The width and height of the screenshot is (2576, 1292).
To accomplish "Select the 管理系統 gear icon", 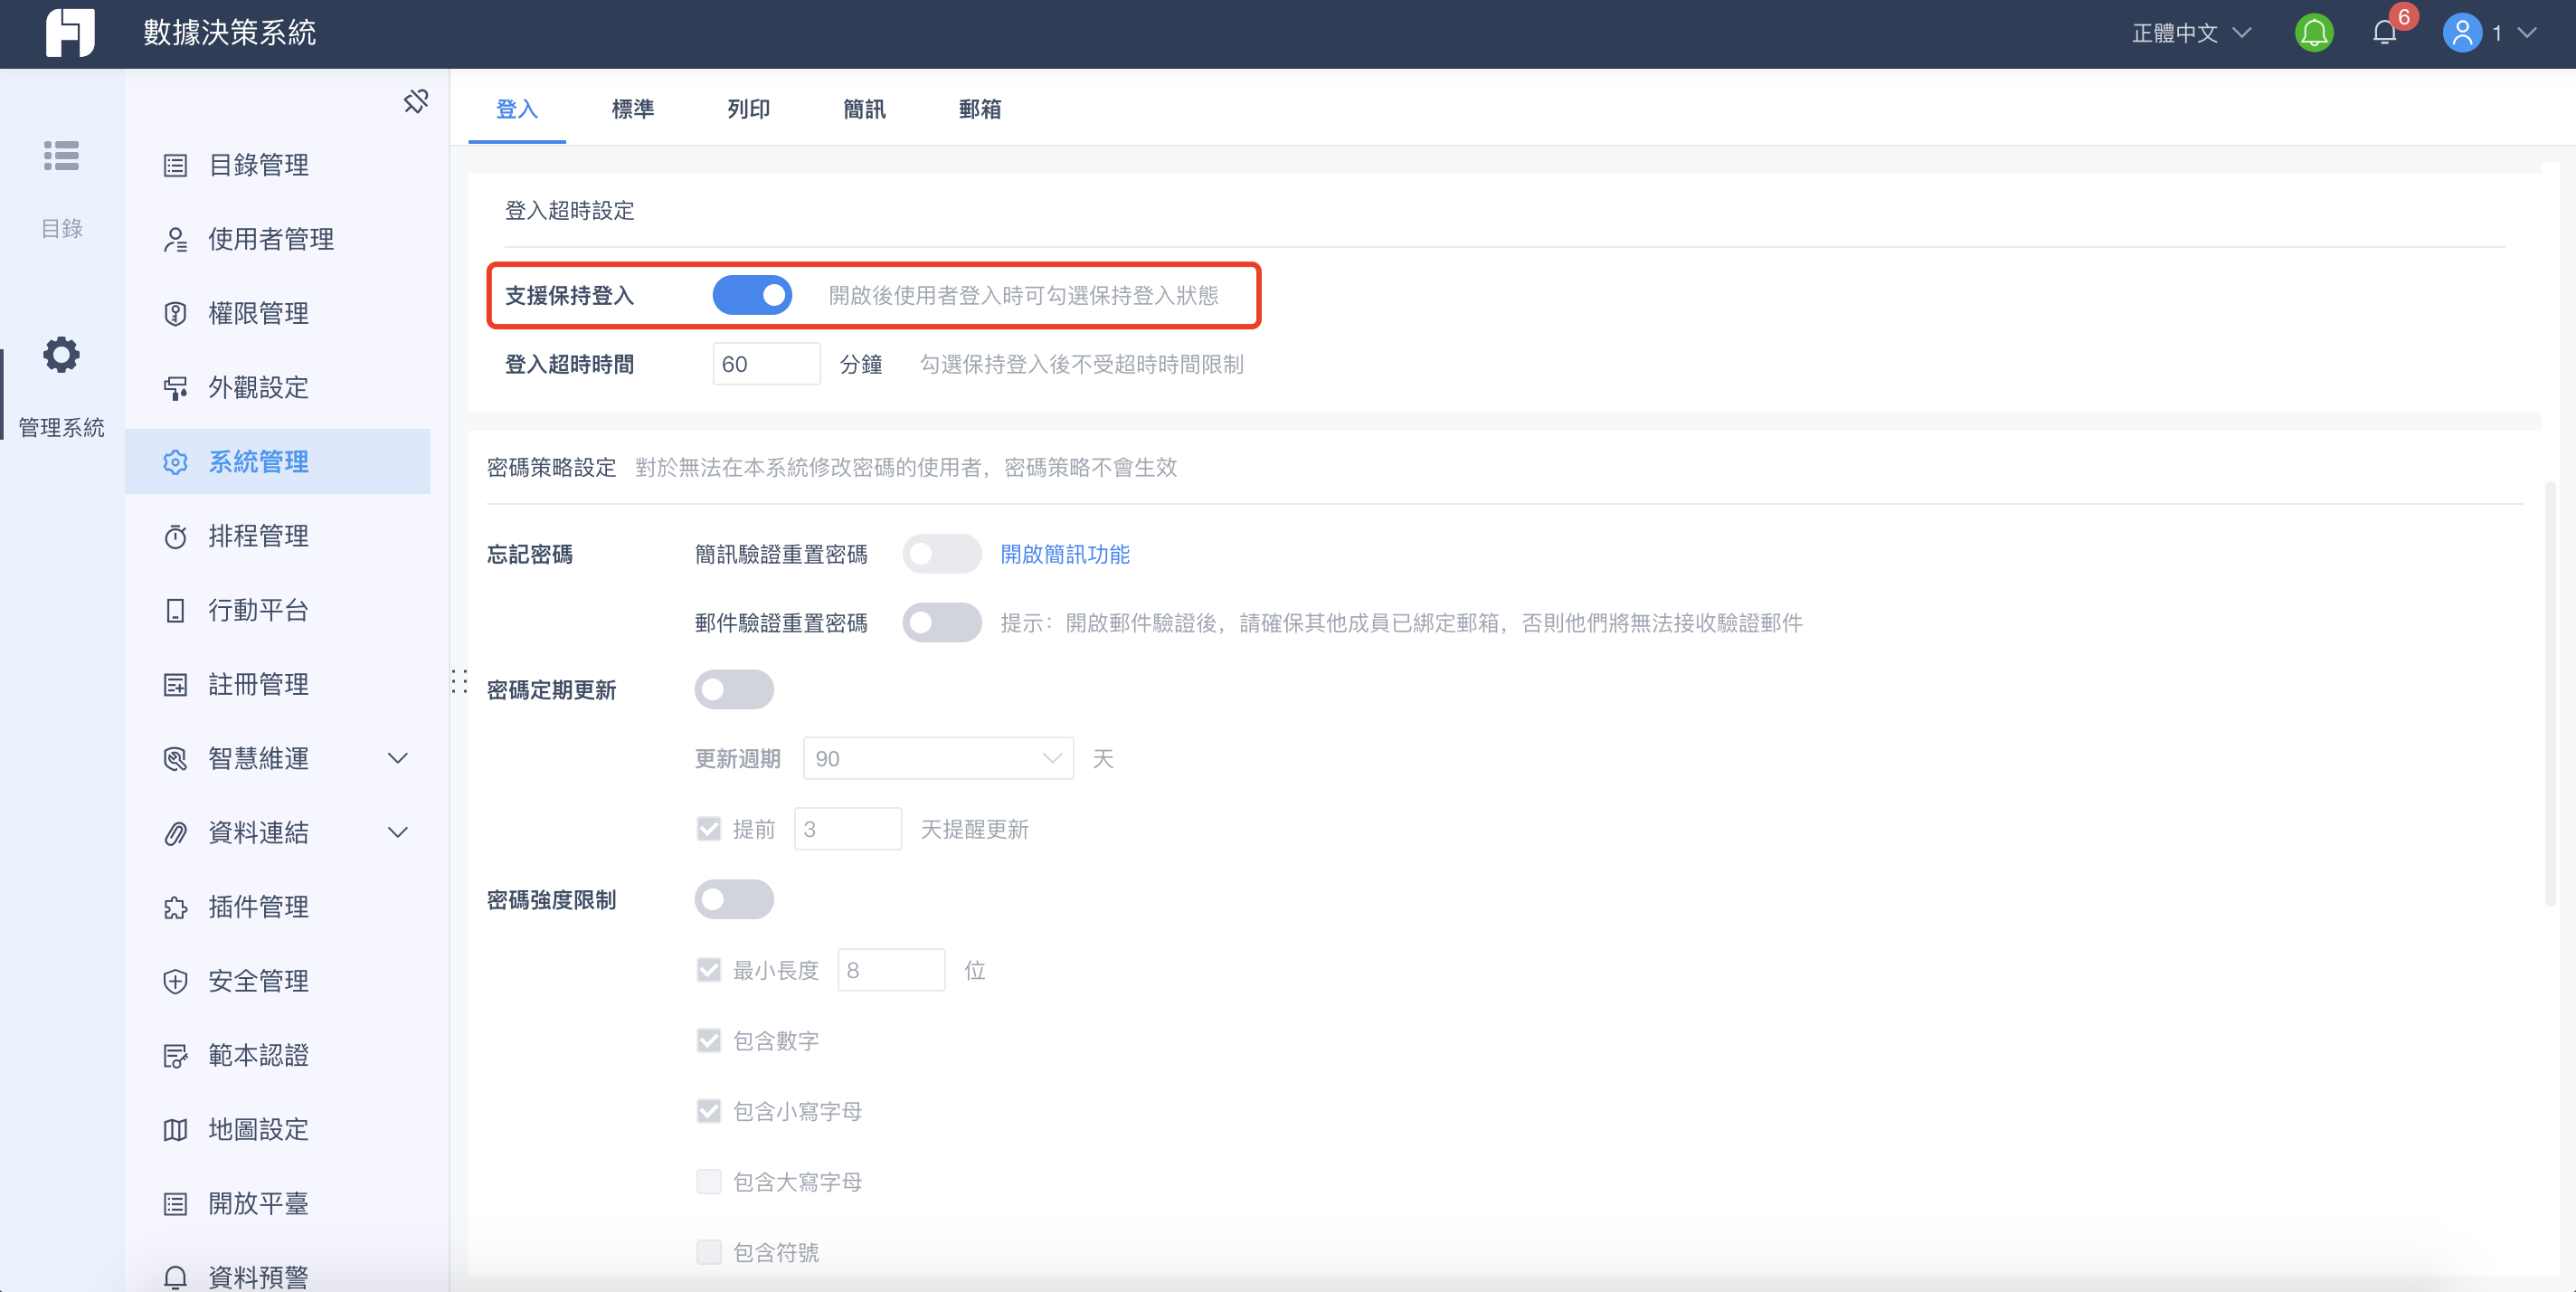I will (x=61, y=355).
